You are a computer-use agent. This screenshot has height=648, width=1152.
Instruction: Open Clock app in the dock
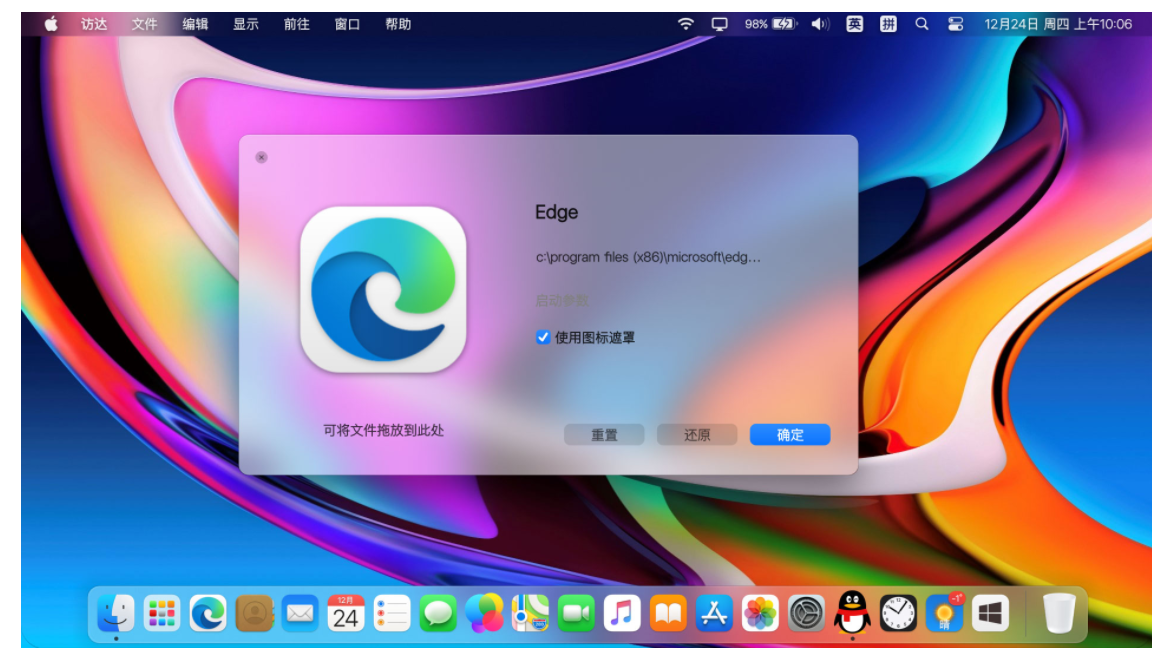899,613
